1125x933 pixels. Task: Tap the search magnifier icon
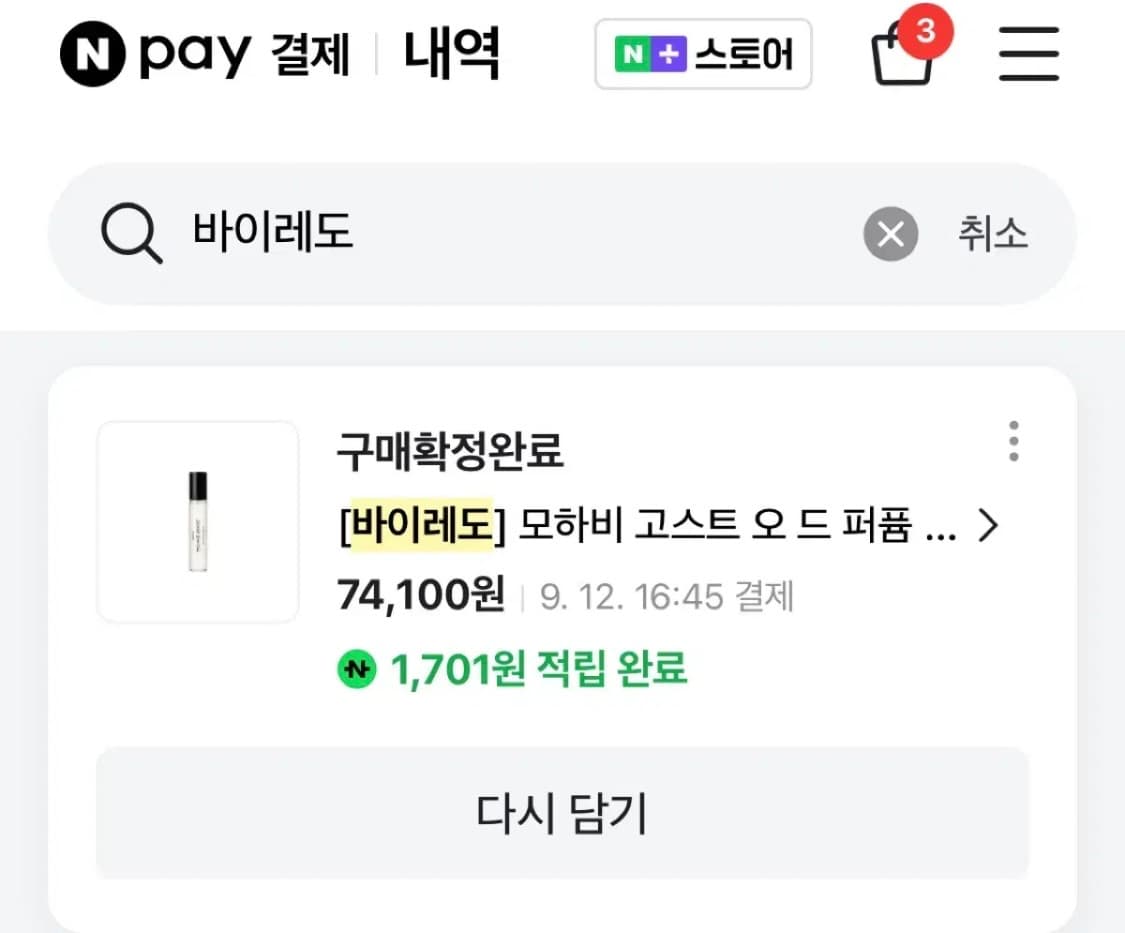coord(130,233)
